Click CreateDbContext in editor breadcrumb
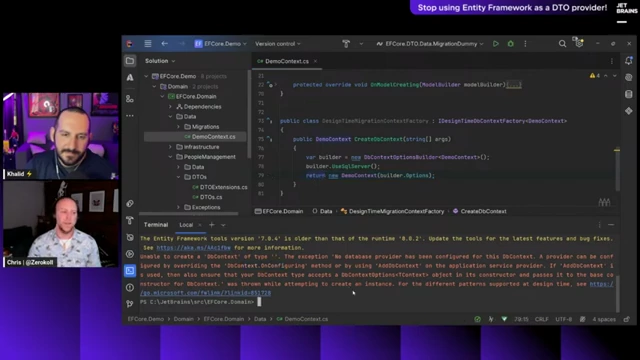Screen dimensions: 640x360 (x=483, y=211)
